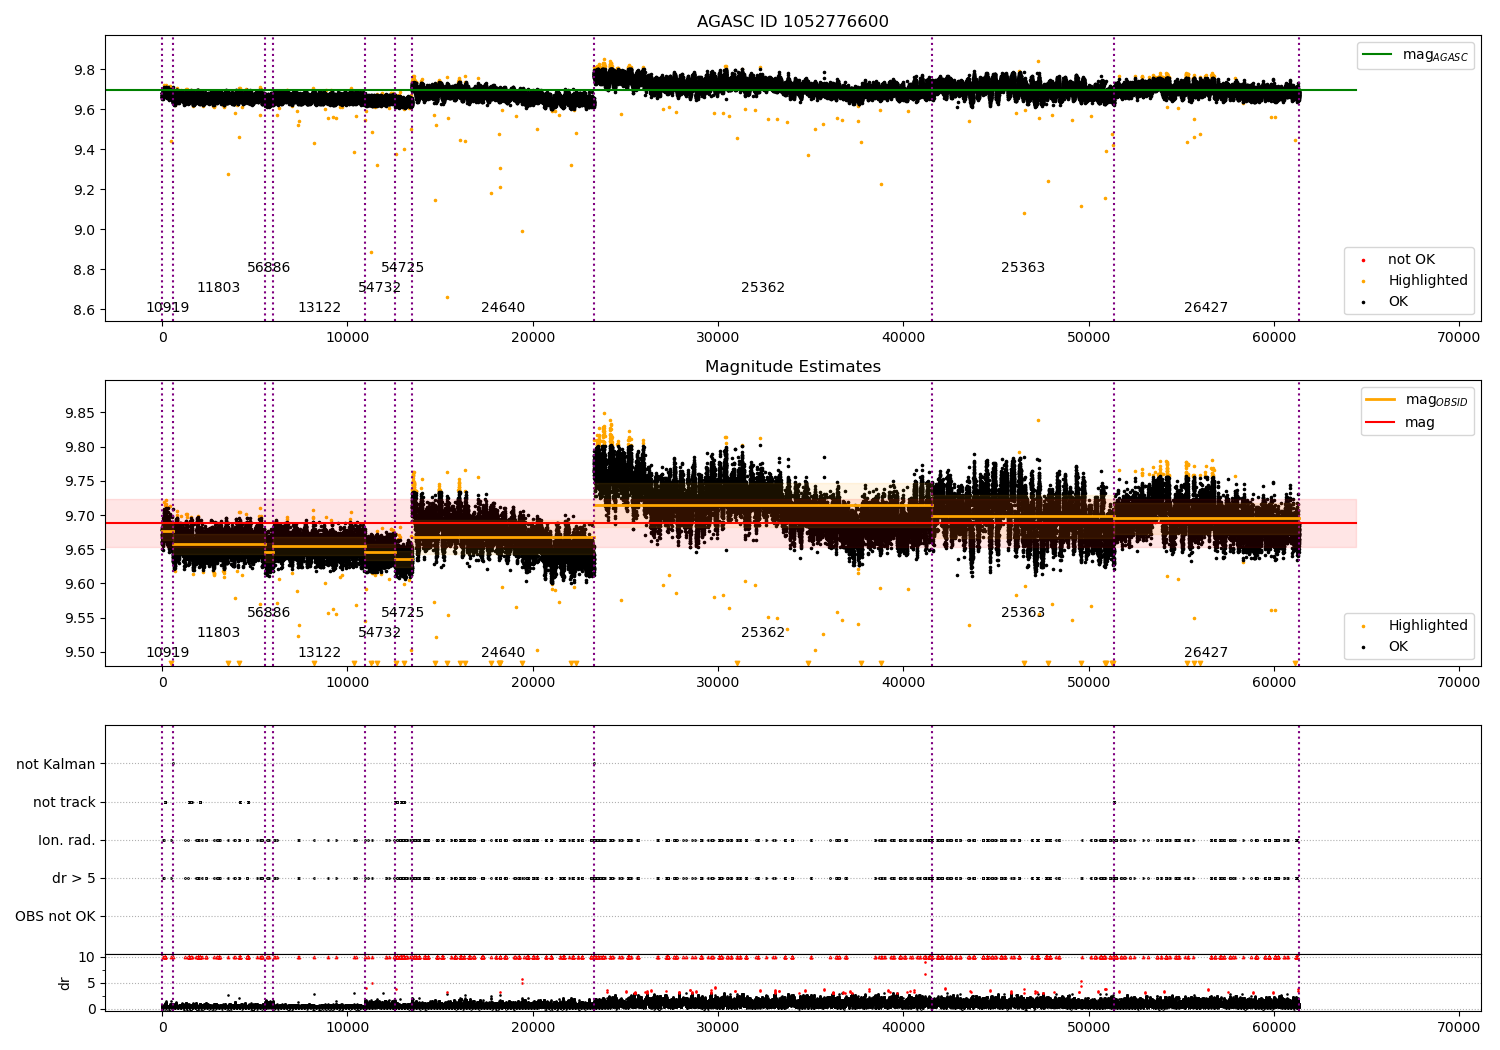Click the 8.8 y-axis tick label

click(83, 270)
